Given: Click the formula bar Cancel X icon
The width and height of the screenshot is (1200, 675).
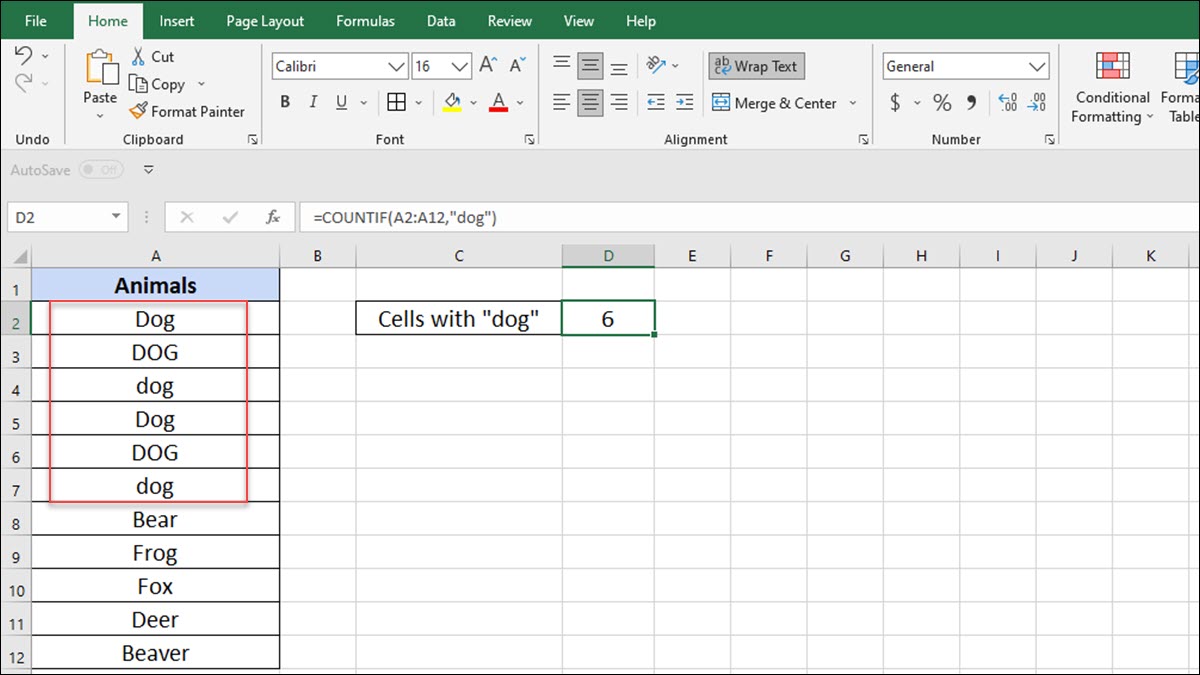Looking at the screenshot, I should click(x=187, y=217).
